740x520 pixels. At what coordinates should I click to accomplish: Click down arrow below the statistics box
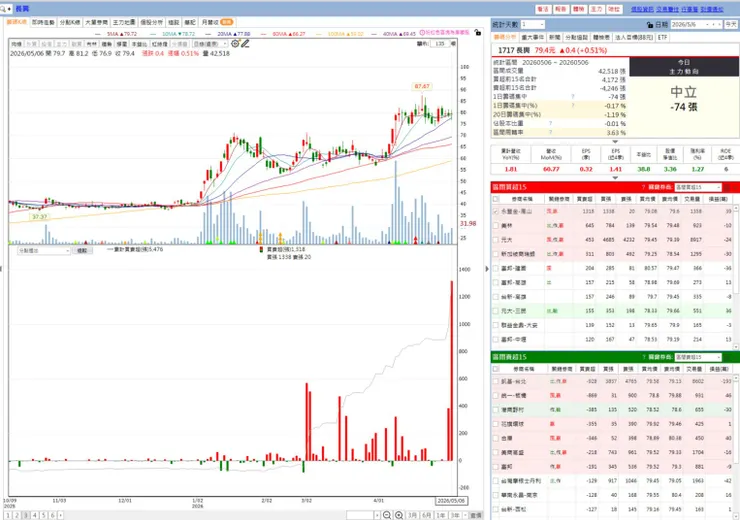[615, 142]
